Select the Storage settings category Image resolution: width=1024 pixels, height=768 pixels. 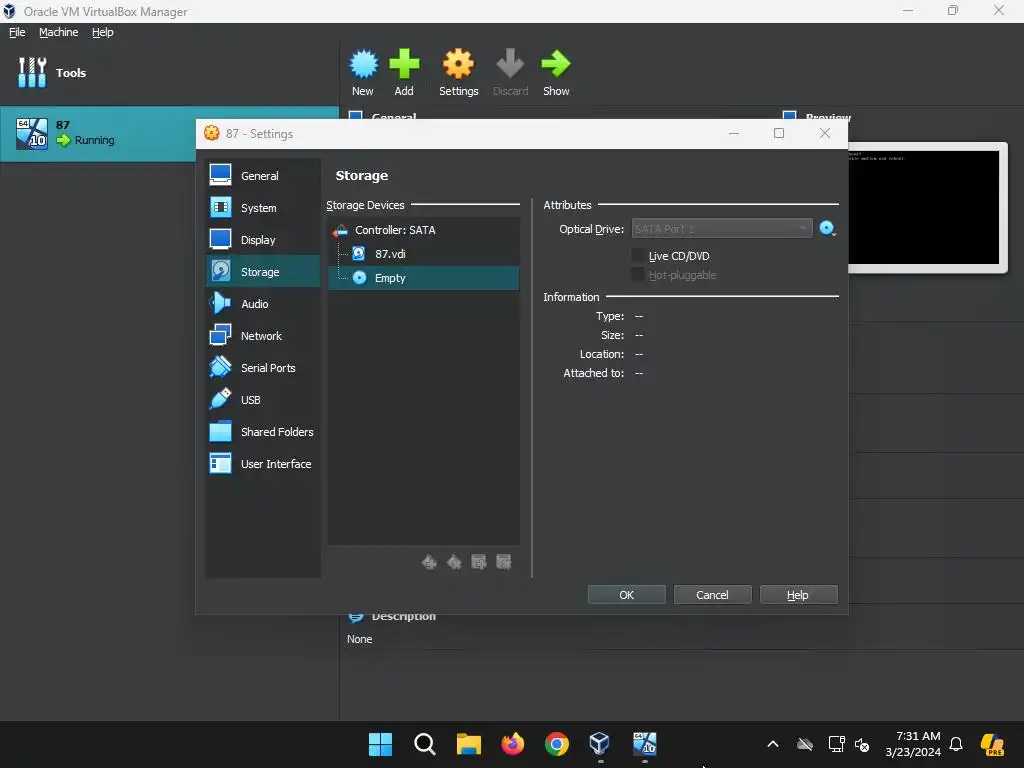click(x=263, y=272)
